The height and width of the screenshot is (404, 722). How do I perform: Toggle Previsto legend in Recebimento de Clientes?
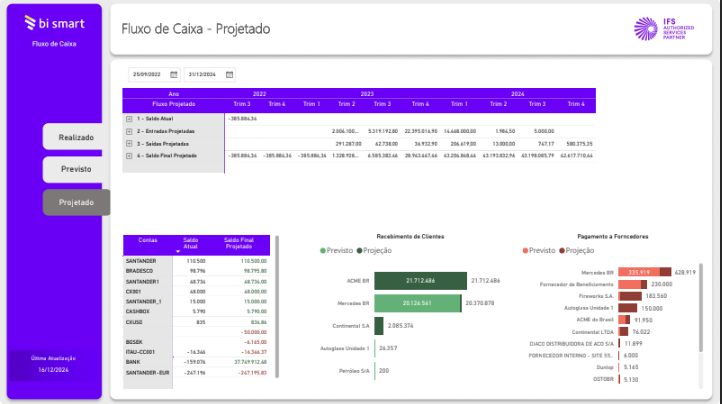[336, 251]
